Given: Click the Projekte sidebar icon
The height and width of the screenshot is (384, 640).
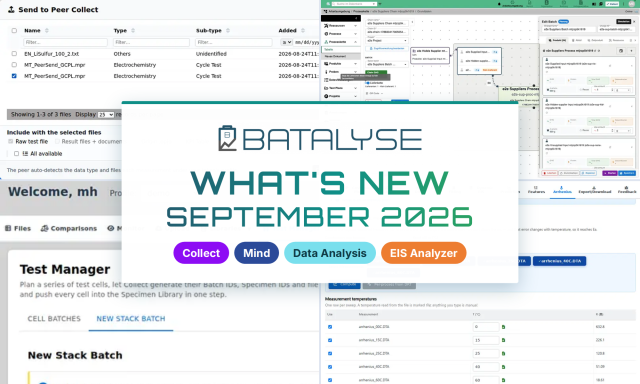Looking at the screenshot, I should [x=326, y=96].
